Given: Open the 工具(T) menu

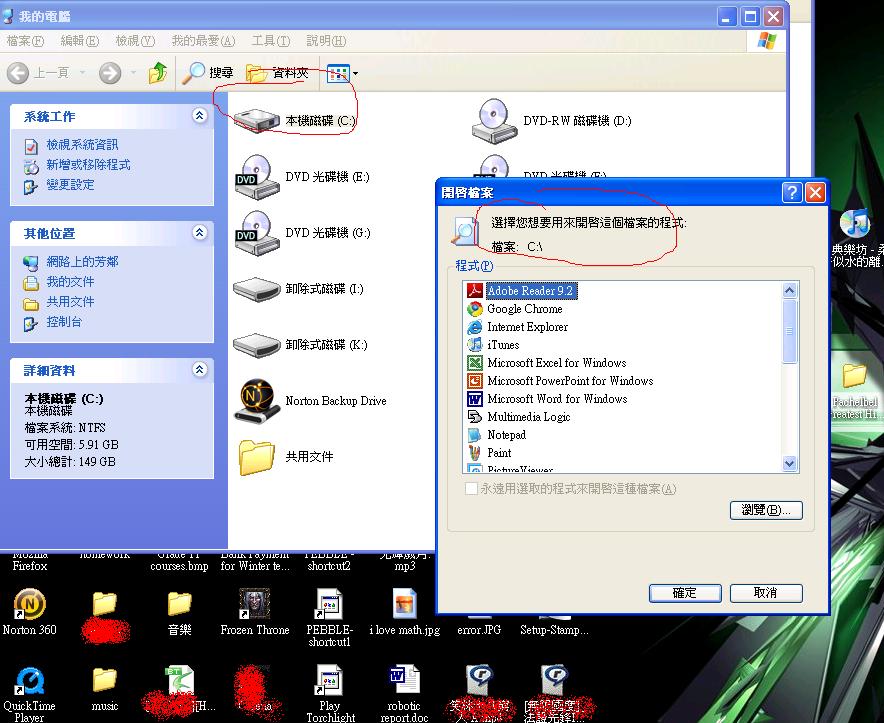Looking at the screenshot, I should tap(270, 41).
